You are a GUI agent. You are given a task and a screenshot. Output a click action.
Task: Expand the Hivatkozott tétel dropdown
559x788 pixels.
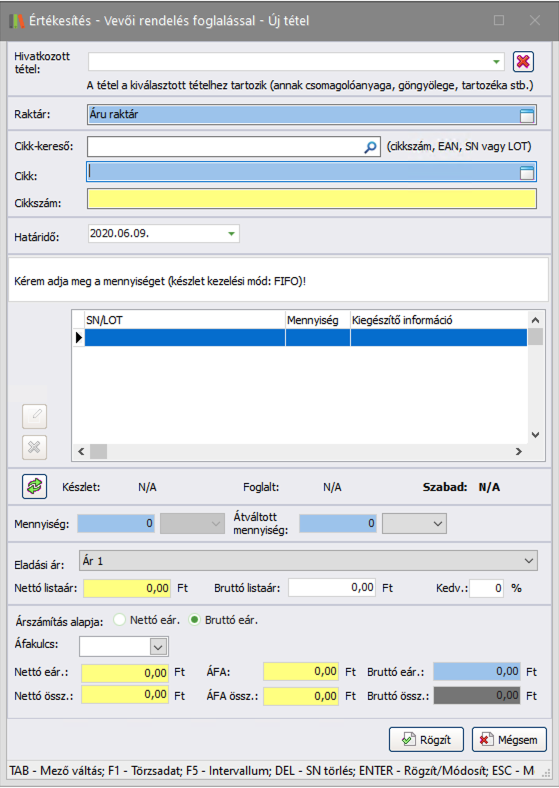tap(496, 62)
